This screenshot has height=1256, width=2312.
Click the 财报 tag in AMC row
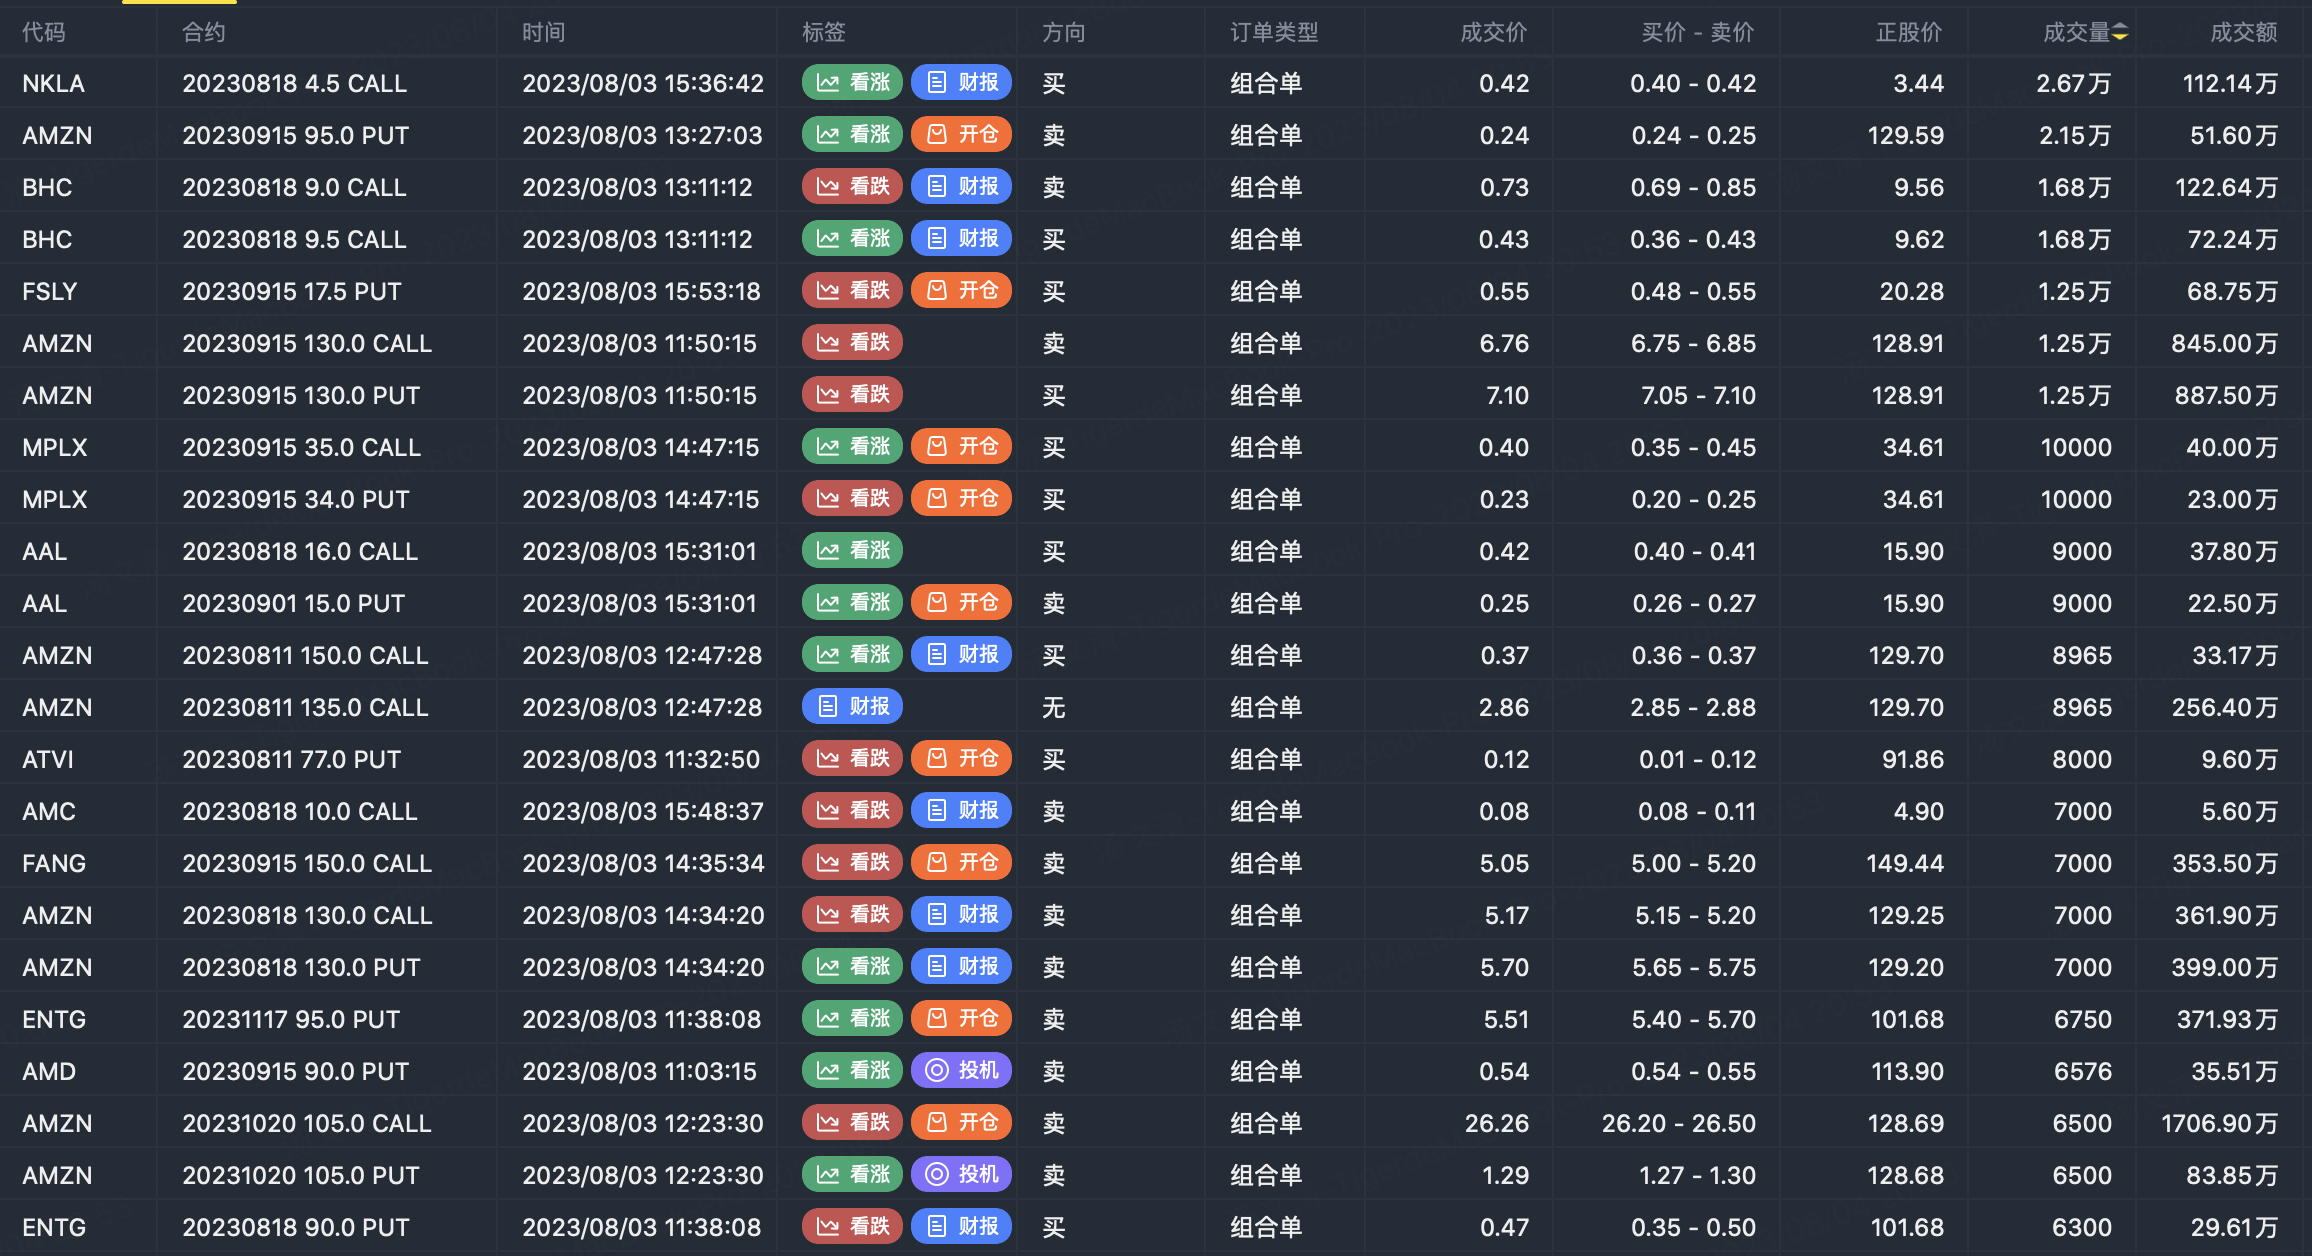962,811
